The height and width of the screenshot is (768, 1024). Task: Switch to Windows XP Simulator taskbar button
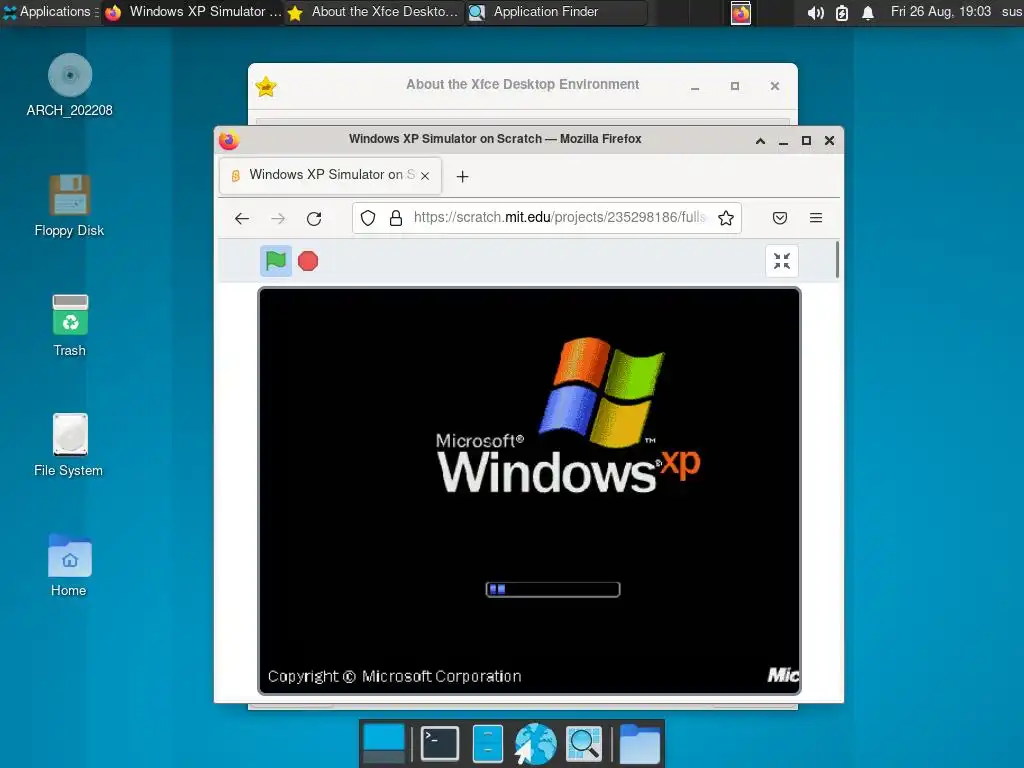194,12
